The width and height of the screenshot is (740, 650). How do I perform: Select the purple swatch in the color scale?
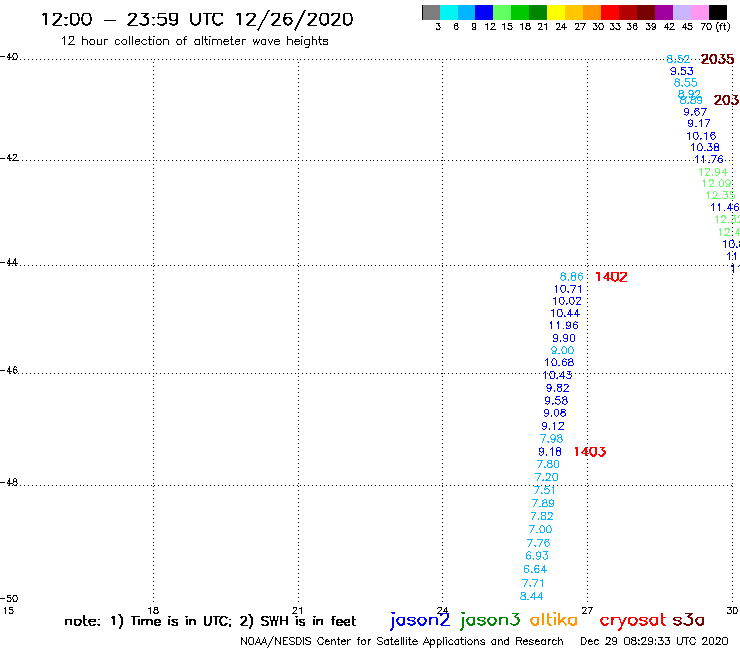(664, 12)
